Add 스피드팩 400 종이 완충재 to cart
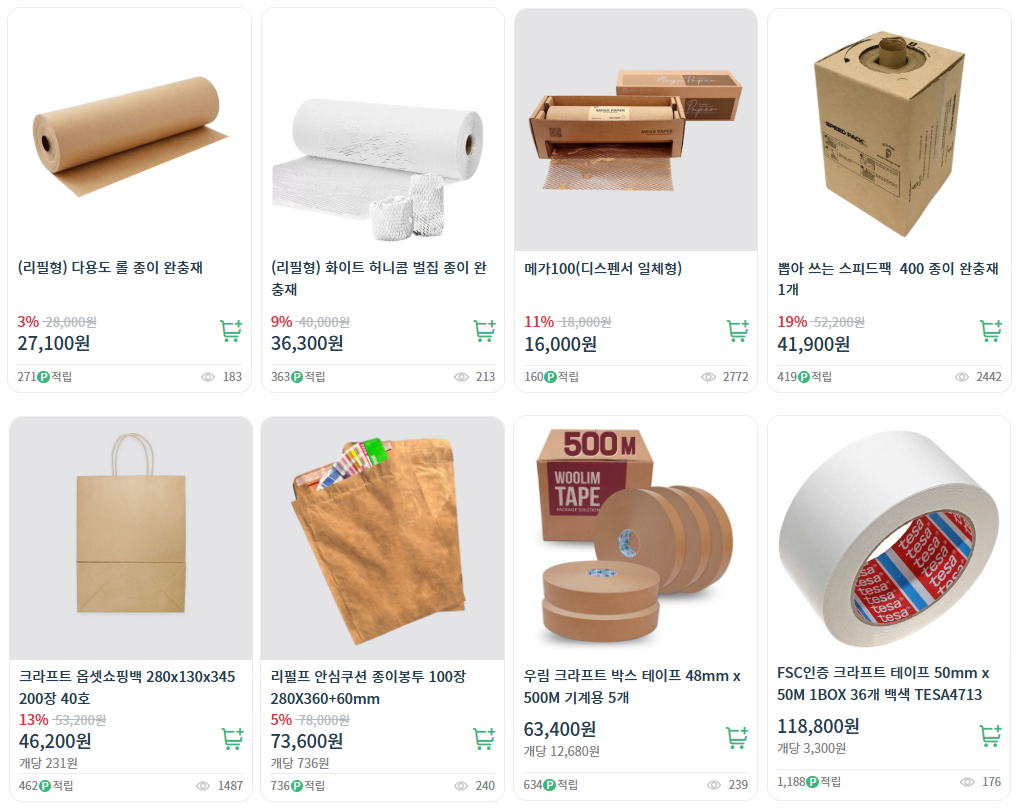Image resolution: width=1021 pixels, height=810 pixels. 991,331
